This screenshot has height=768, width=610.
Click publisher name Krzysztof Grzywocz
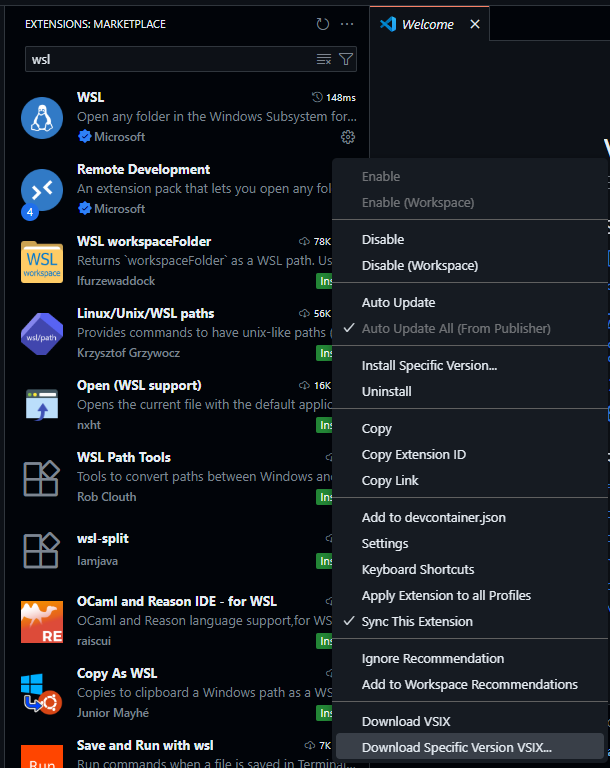coord(128,353)
